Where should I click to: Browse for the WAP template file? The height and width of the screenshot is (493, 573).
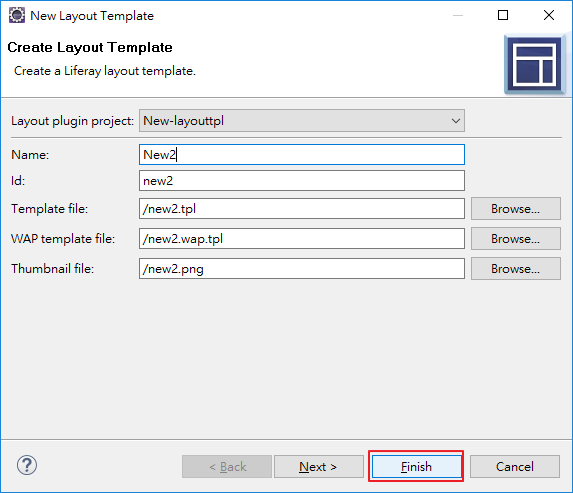(516, 239)
